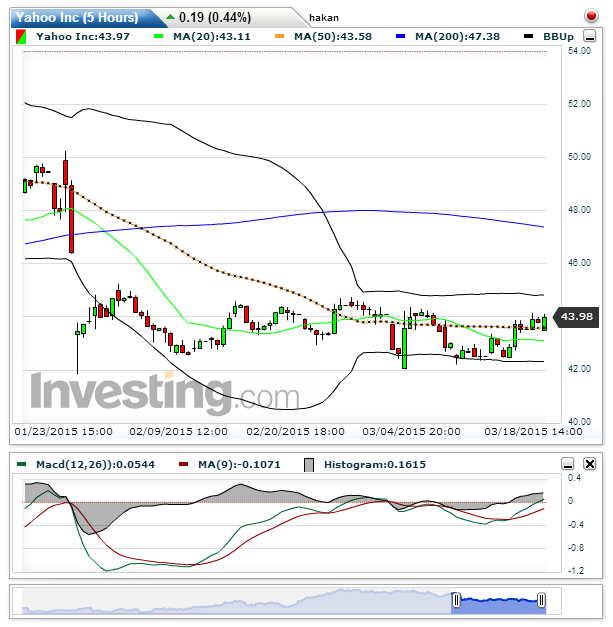Select the hakan tab
Image resolution: width=613 pixels, height=627 pixels.
tap(324, 18)
